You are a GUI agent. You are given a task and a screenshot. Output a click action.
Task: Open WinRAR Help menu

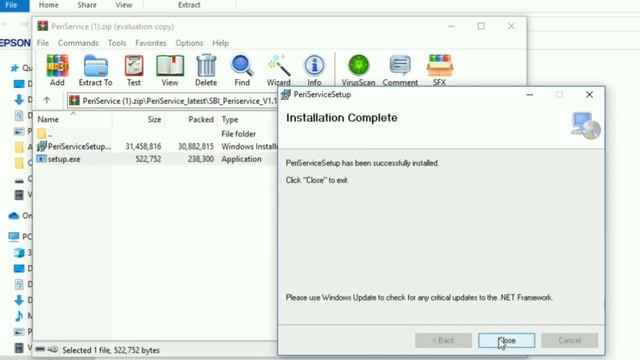(x=220, y=43)
